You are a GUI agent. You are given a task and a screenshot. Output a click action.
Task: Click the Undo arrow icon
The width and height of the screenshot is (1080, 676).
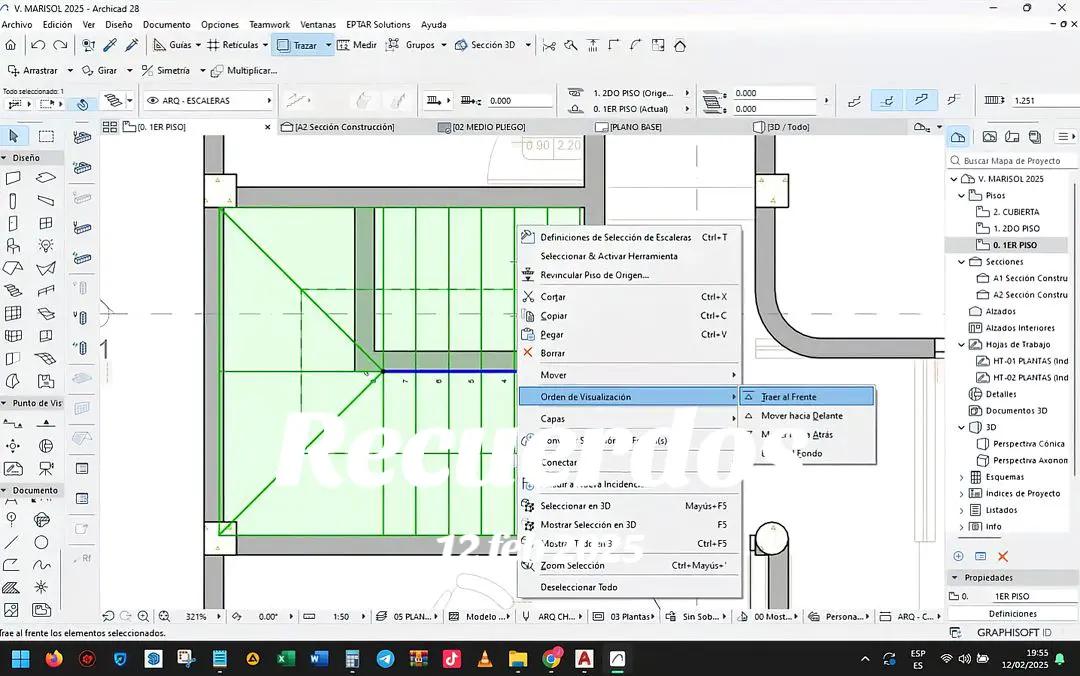point(38,45)
